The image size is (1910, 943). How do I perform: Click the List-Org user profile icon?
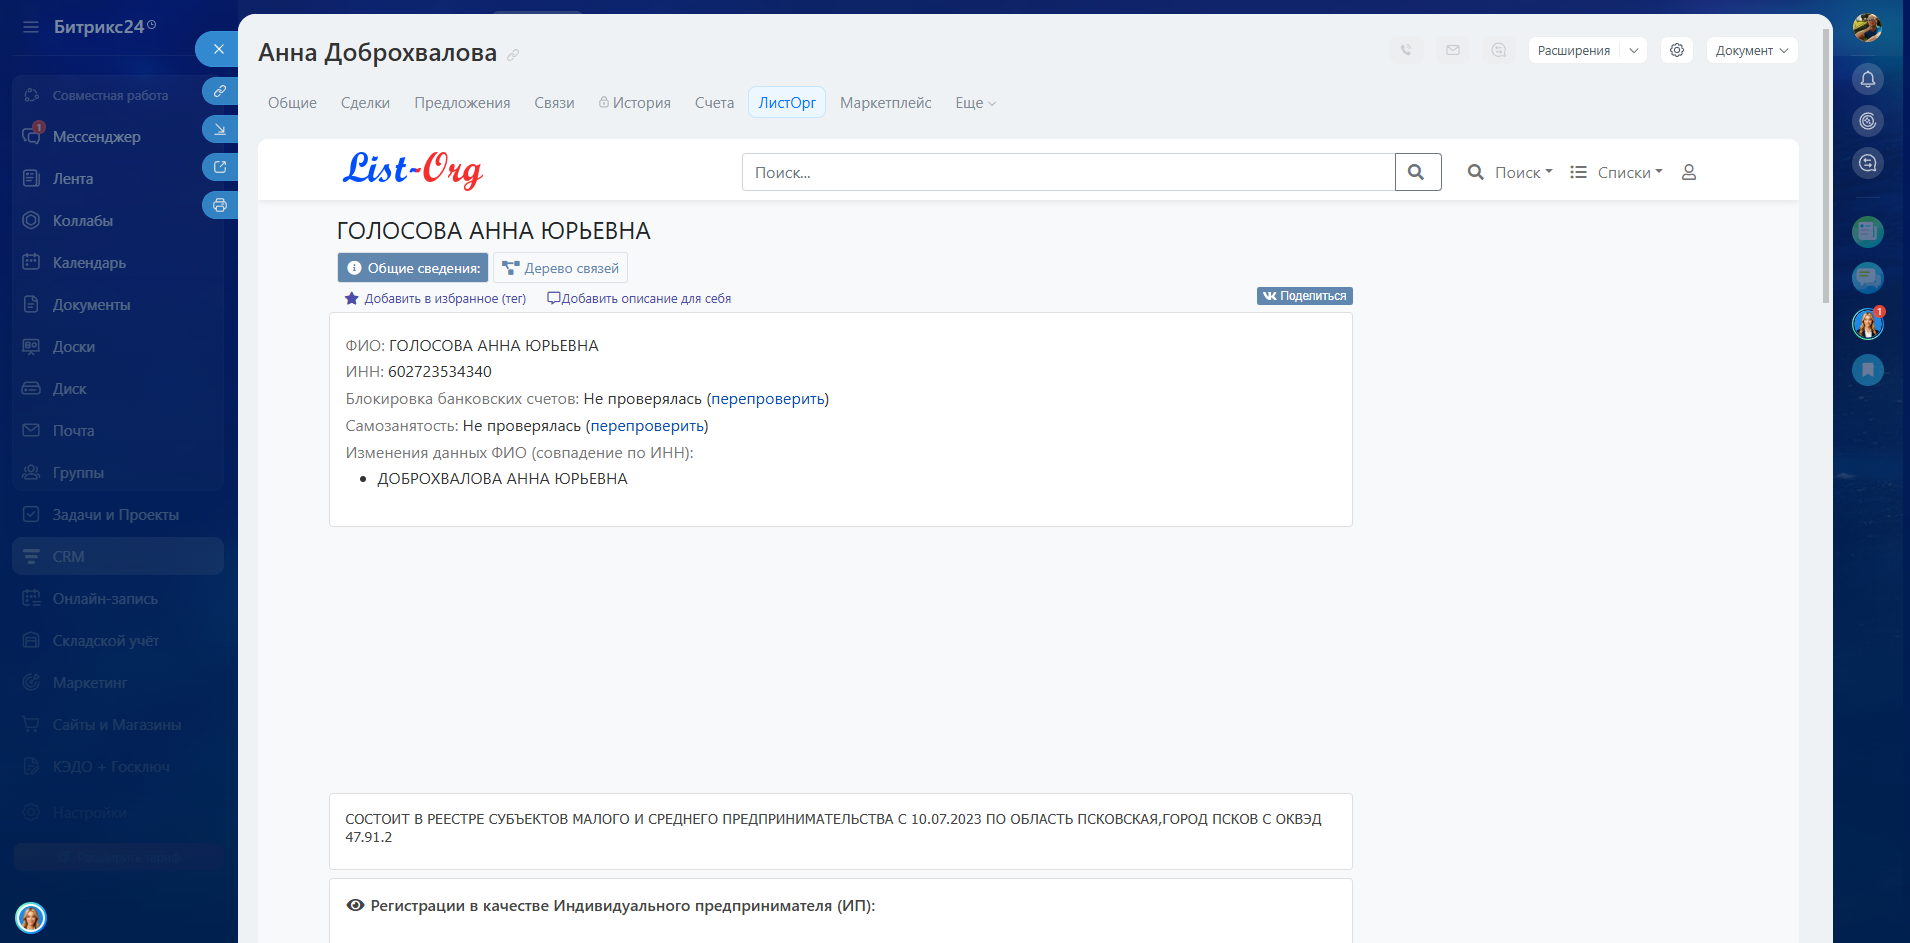[x=1689, y=172]
